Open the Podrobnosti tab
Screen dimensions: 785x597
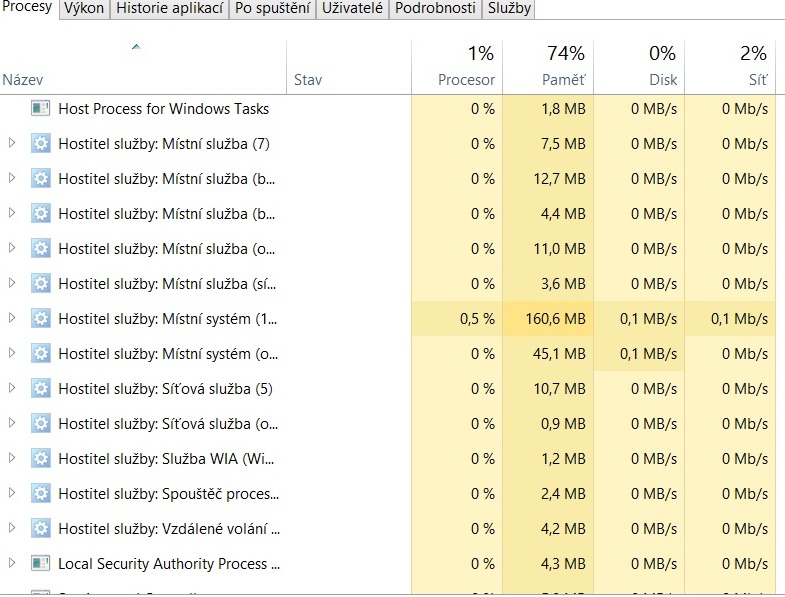(x=435, y=9)
